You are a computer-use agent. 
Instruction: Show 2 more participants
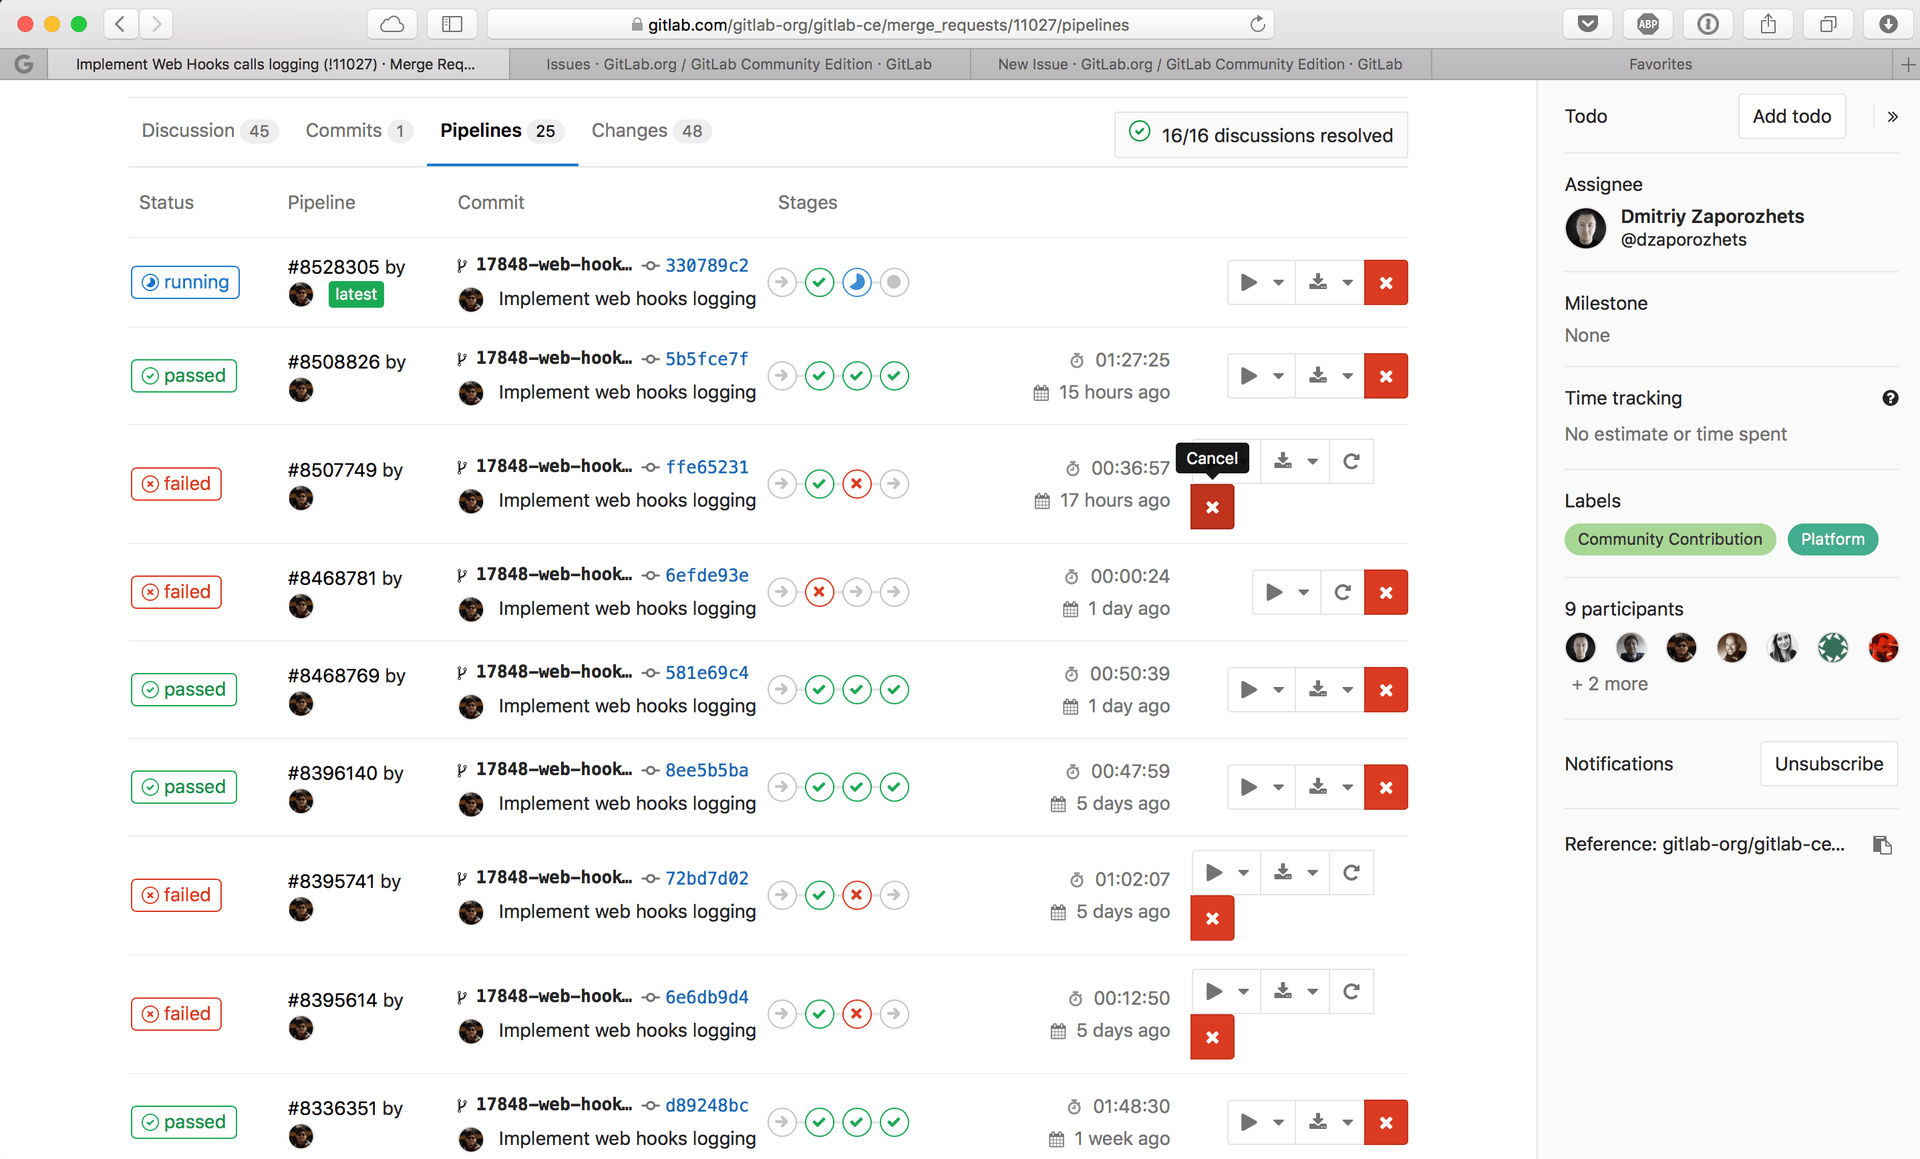(x=1608, y=684)
